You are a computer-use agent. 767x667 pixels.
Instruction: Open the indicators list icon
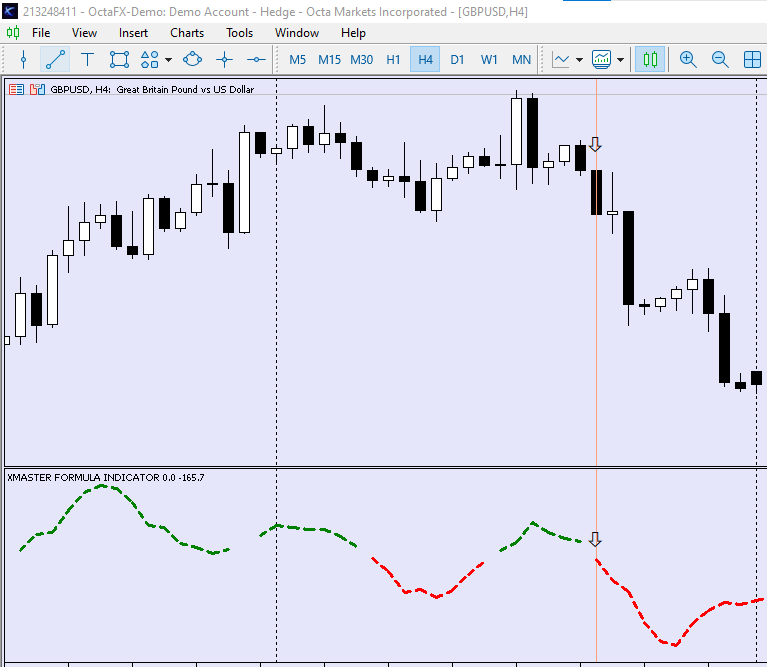click(x=601, y=60)
